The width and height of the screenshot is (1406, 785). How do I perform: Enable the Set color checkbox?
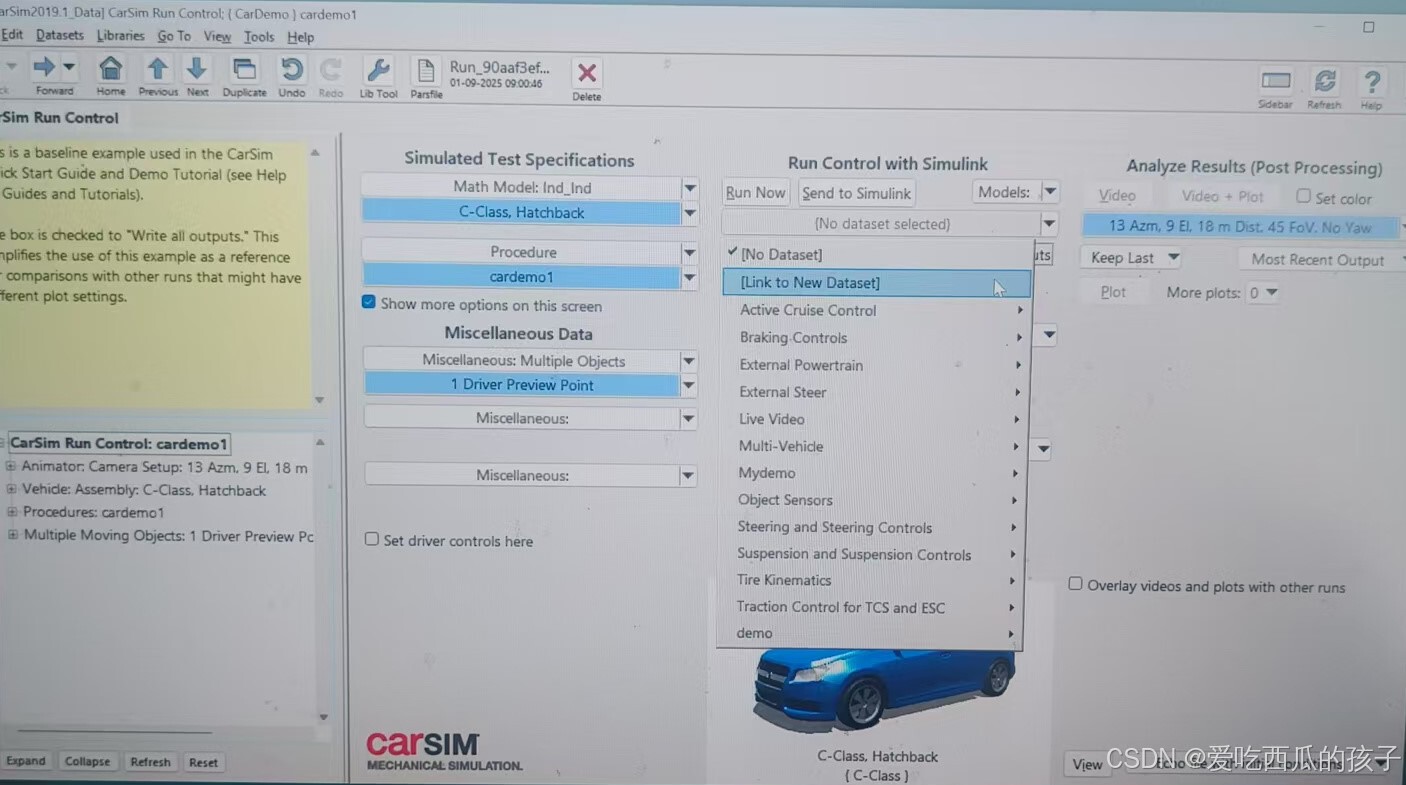click(x=1304, y=196)
